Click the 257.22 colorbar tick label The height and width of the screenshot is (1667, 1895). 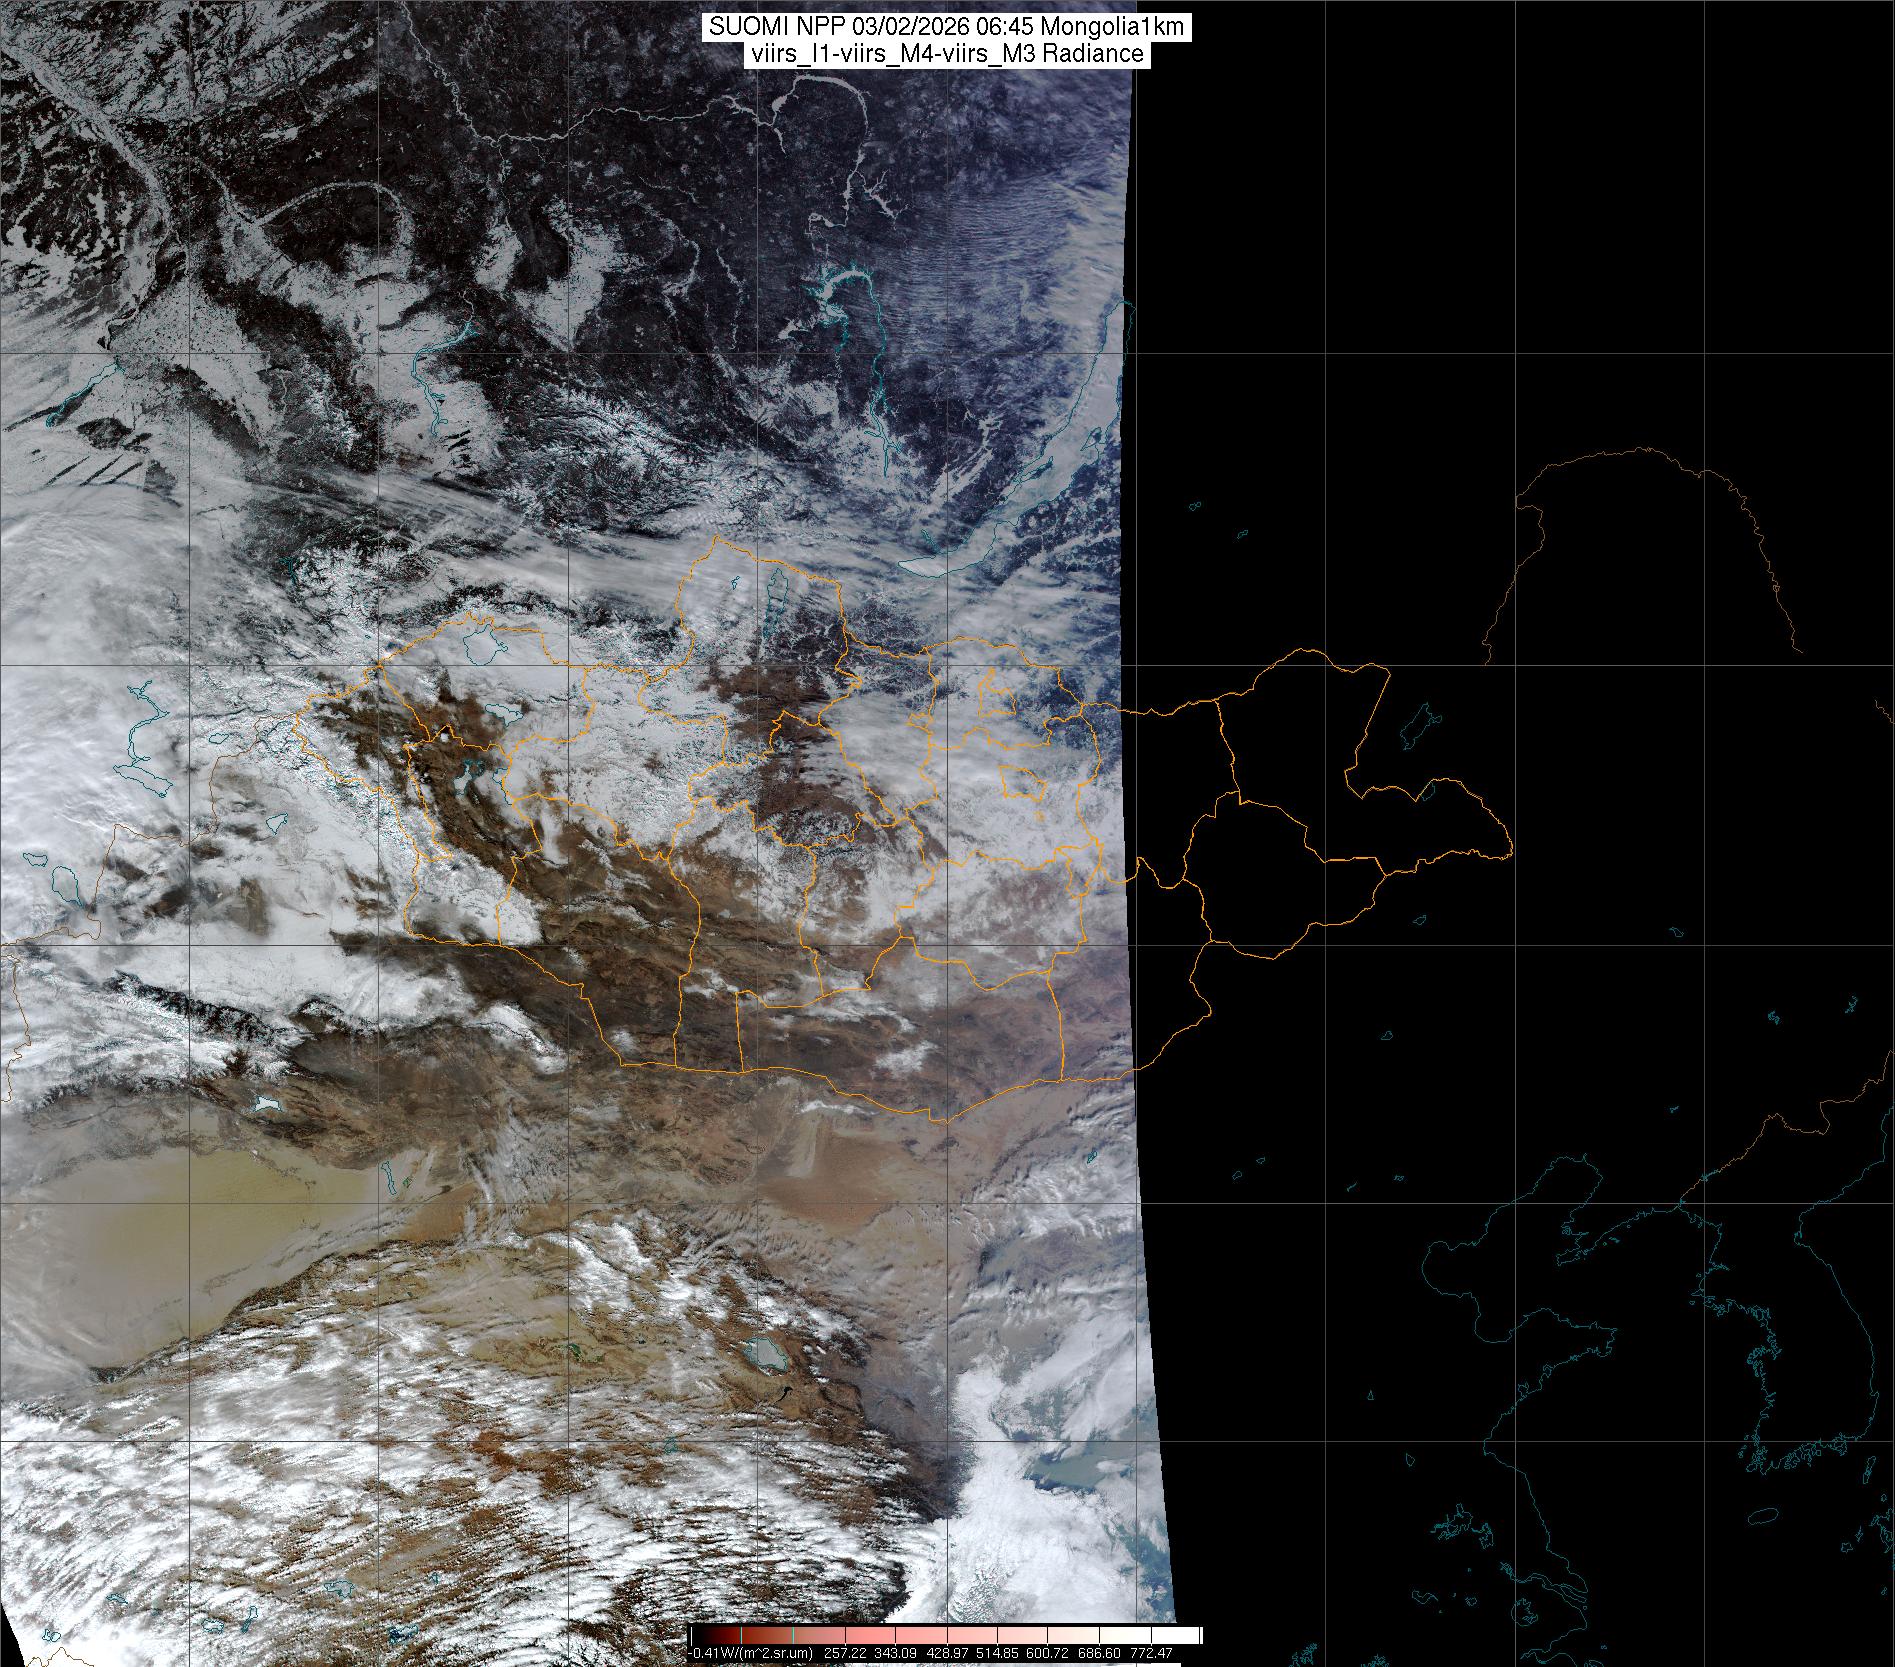pyautogui.click(x=847, y=1653)
